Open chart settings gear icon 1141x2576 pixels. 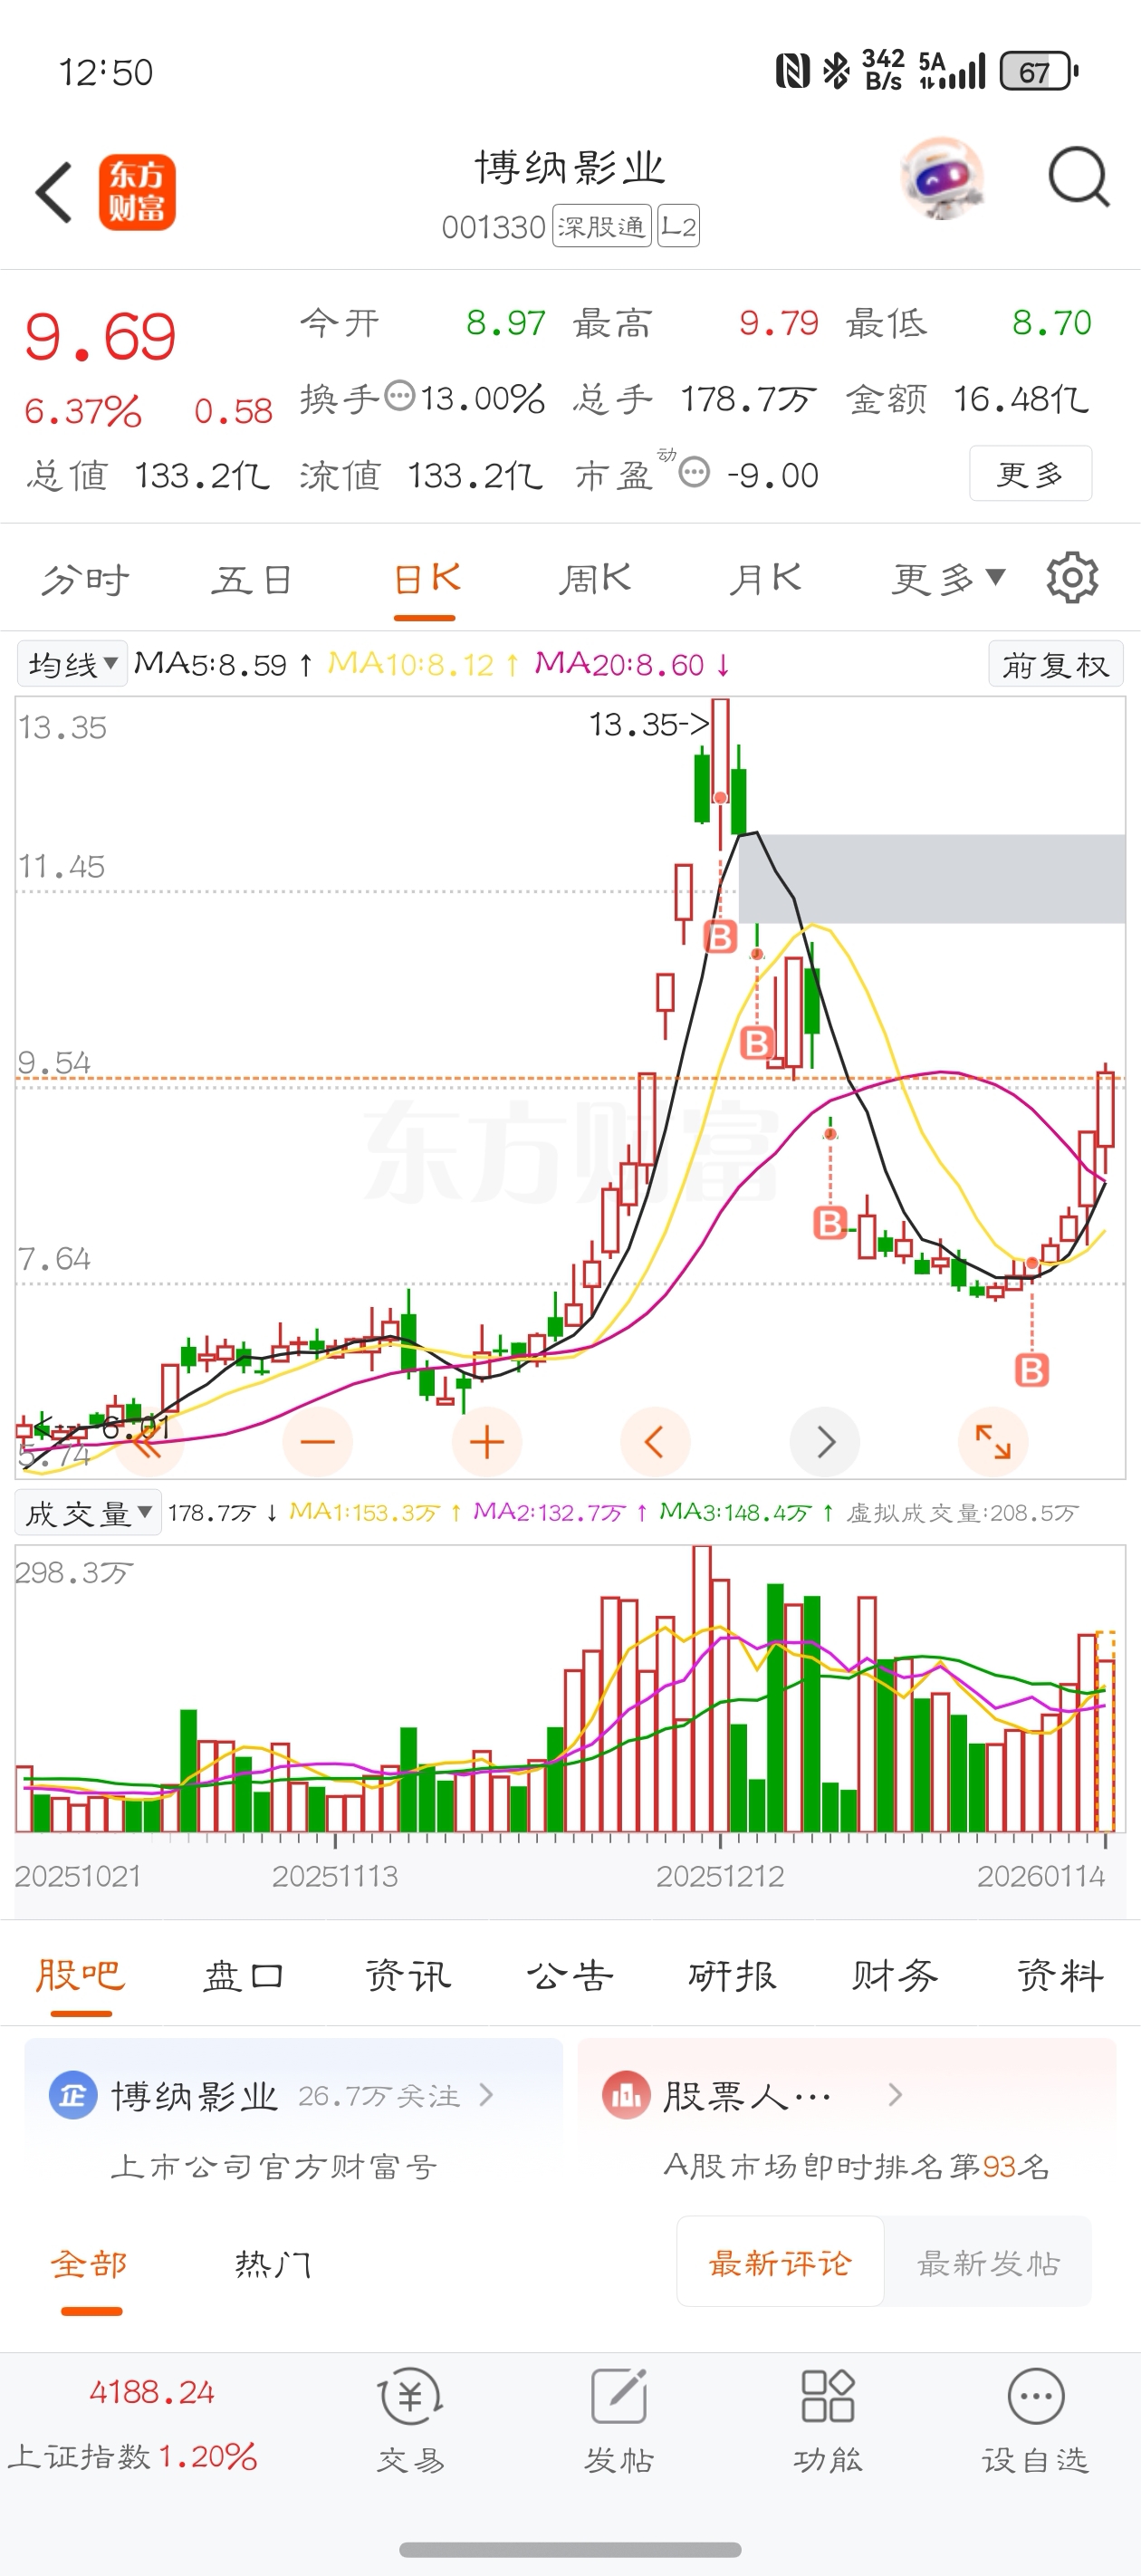tap(1072, 577)
